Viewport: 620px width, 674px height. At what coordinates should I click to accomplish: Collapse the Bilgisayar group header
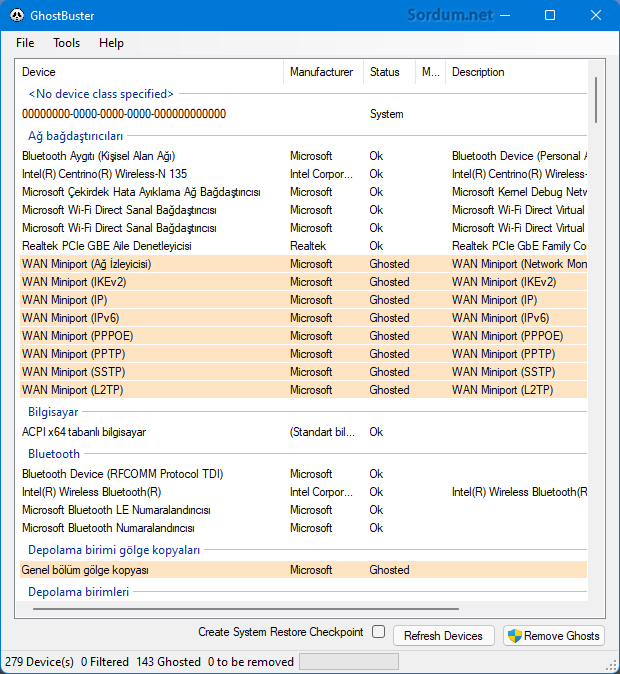[53, 412]
